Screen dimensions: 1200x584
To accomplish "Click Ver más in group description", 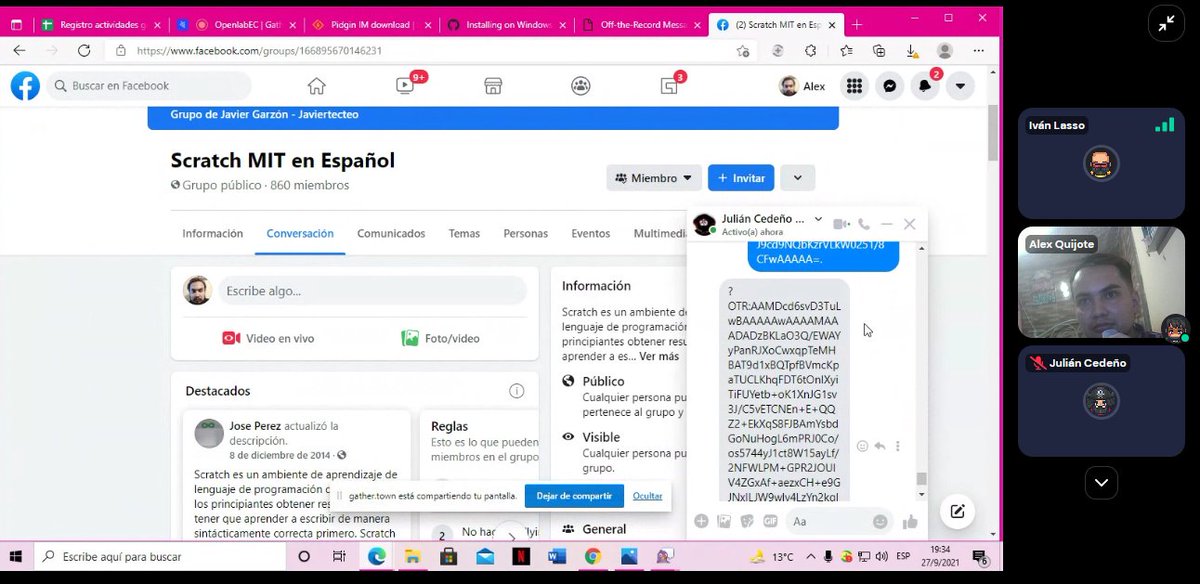I will point(659,356).
